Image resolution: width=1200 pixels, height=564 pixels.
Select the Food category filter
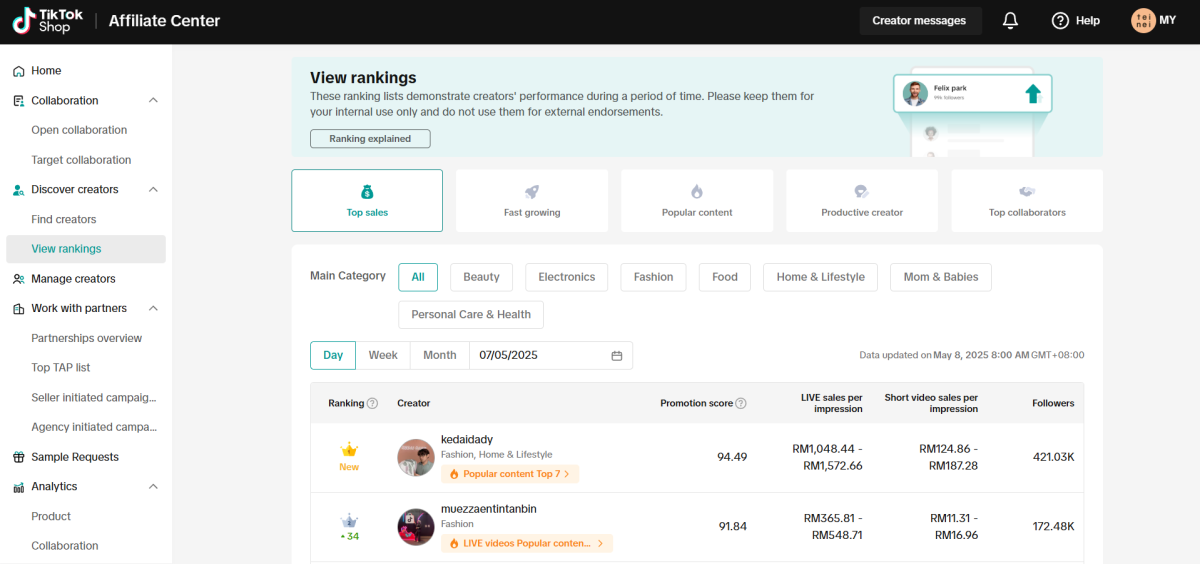[x=725, y=277]
